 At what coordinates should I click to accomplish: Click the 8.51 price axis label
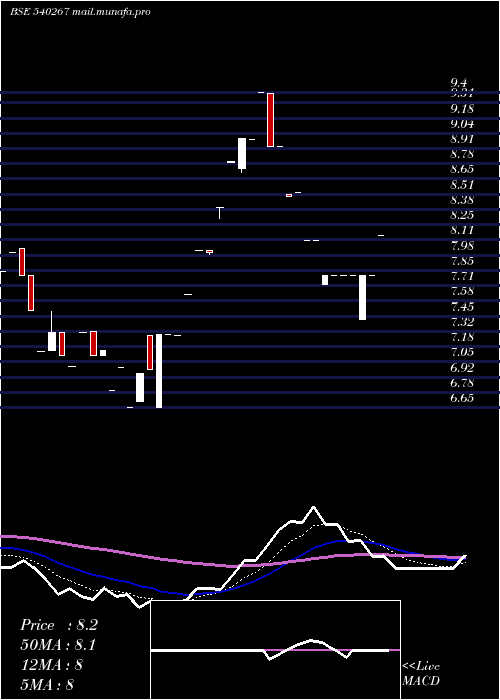[x=462, y=185]
